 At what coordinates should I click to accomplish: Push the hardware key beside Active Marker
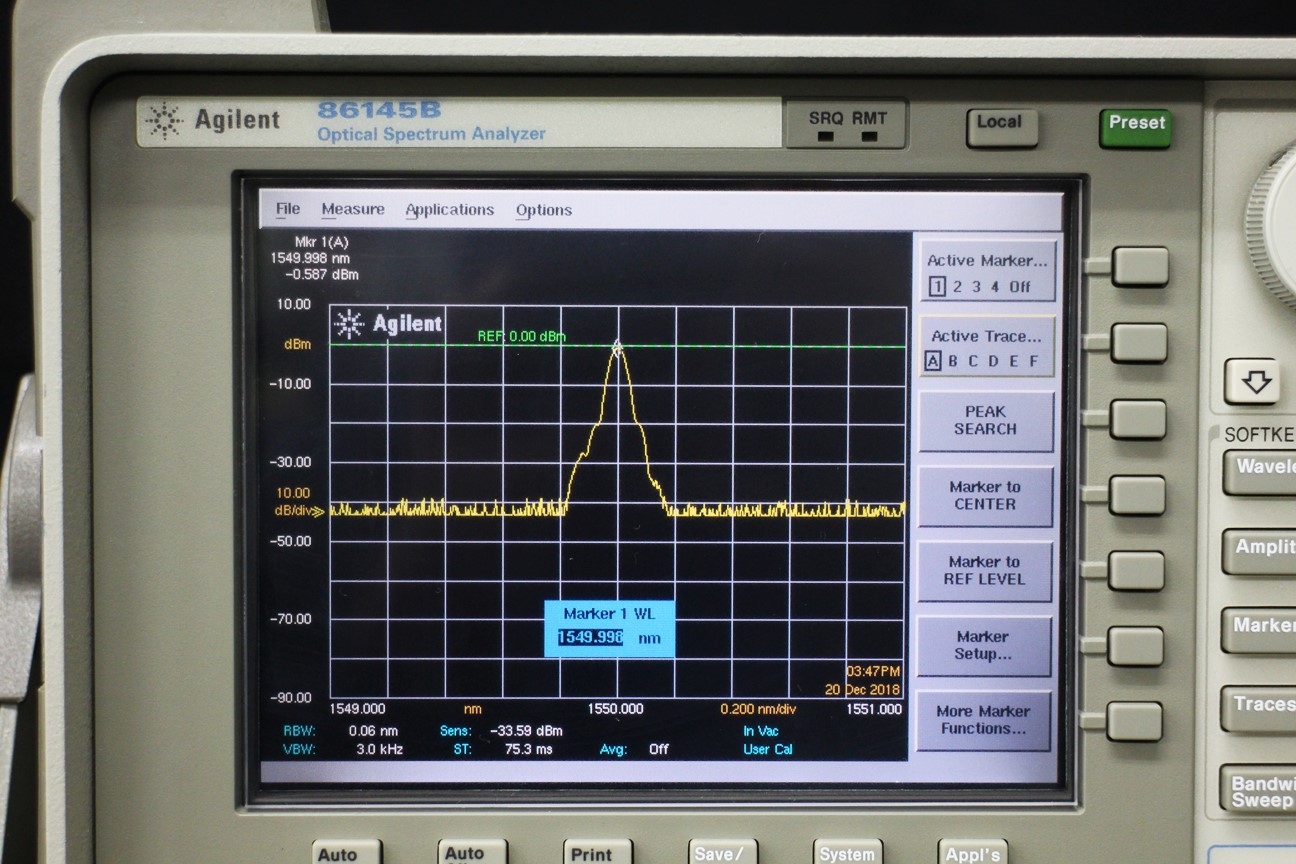(x=1140, y=267)
